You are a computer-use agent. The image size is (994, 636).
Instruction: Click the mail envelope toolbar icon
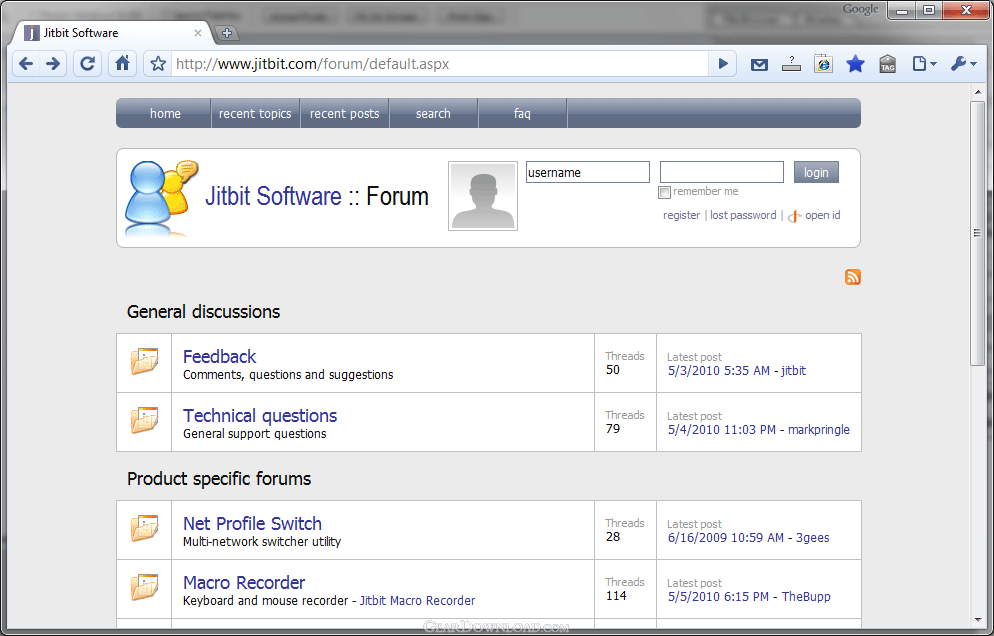coord(759,64)
